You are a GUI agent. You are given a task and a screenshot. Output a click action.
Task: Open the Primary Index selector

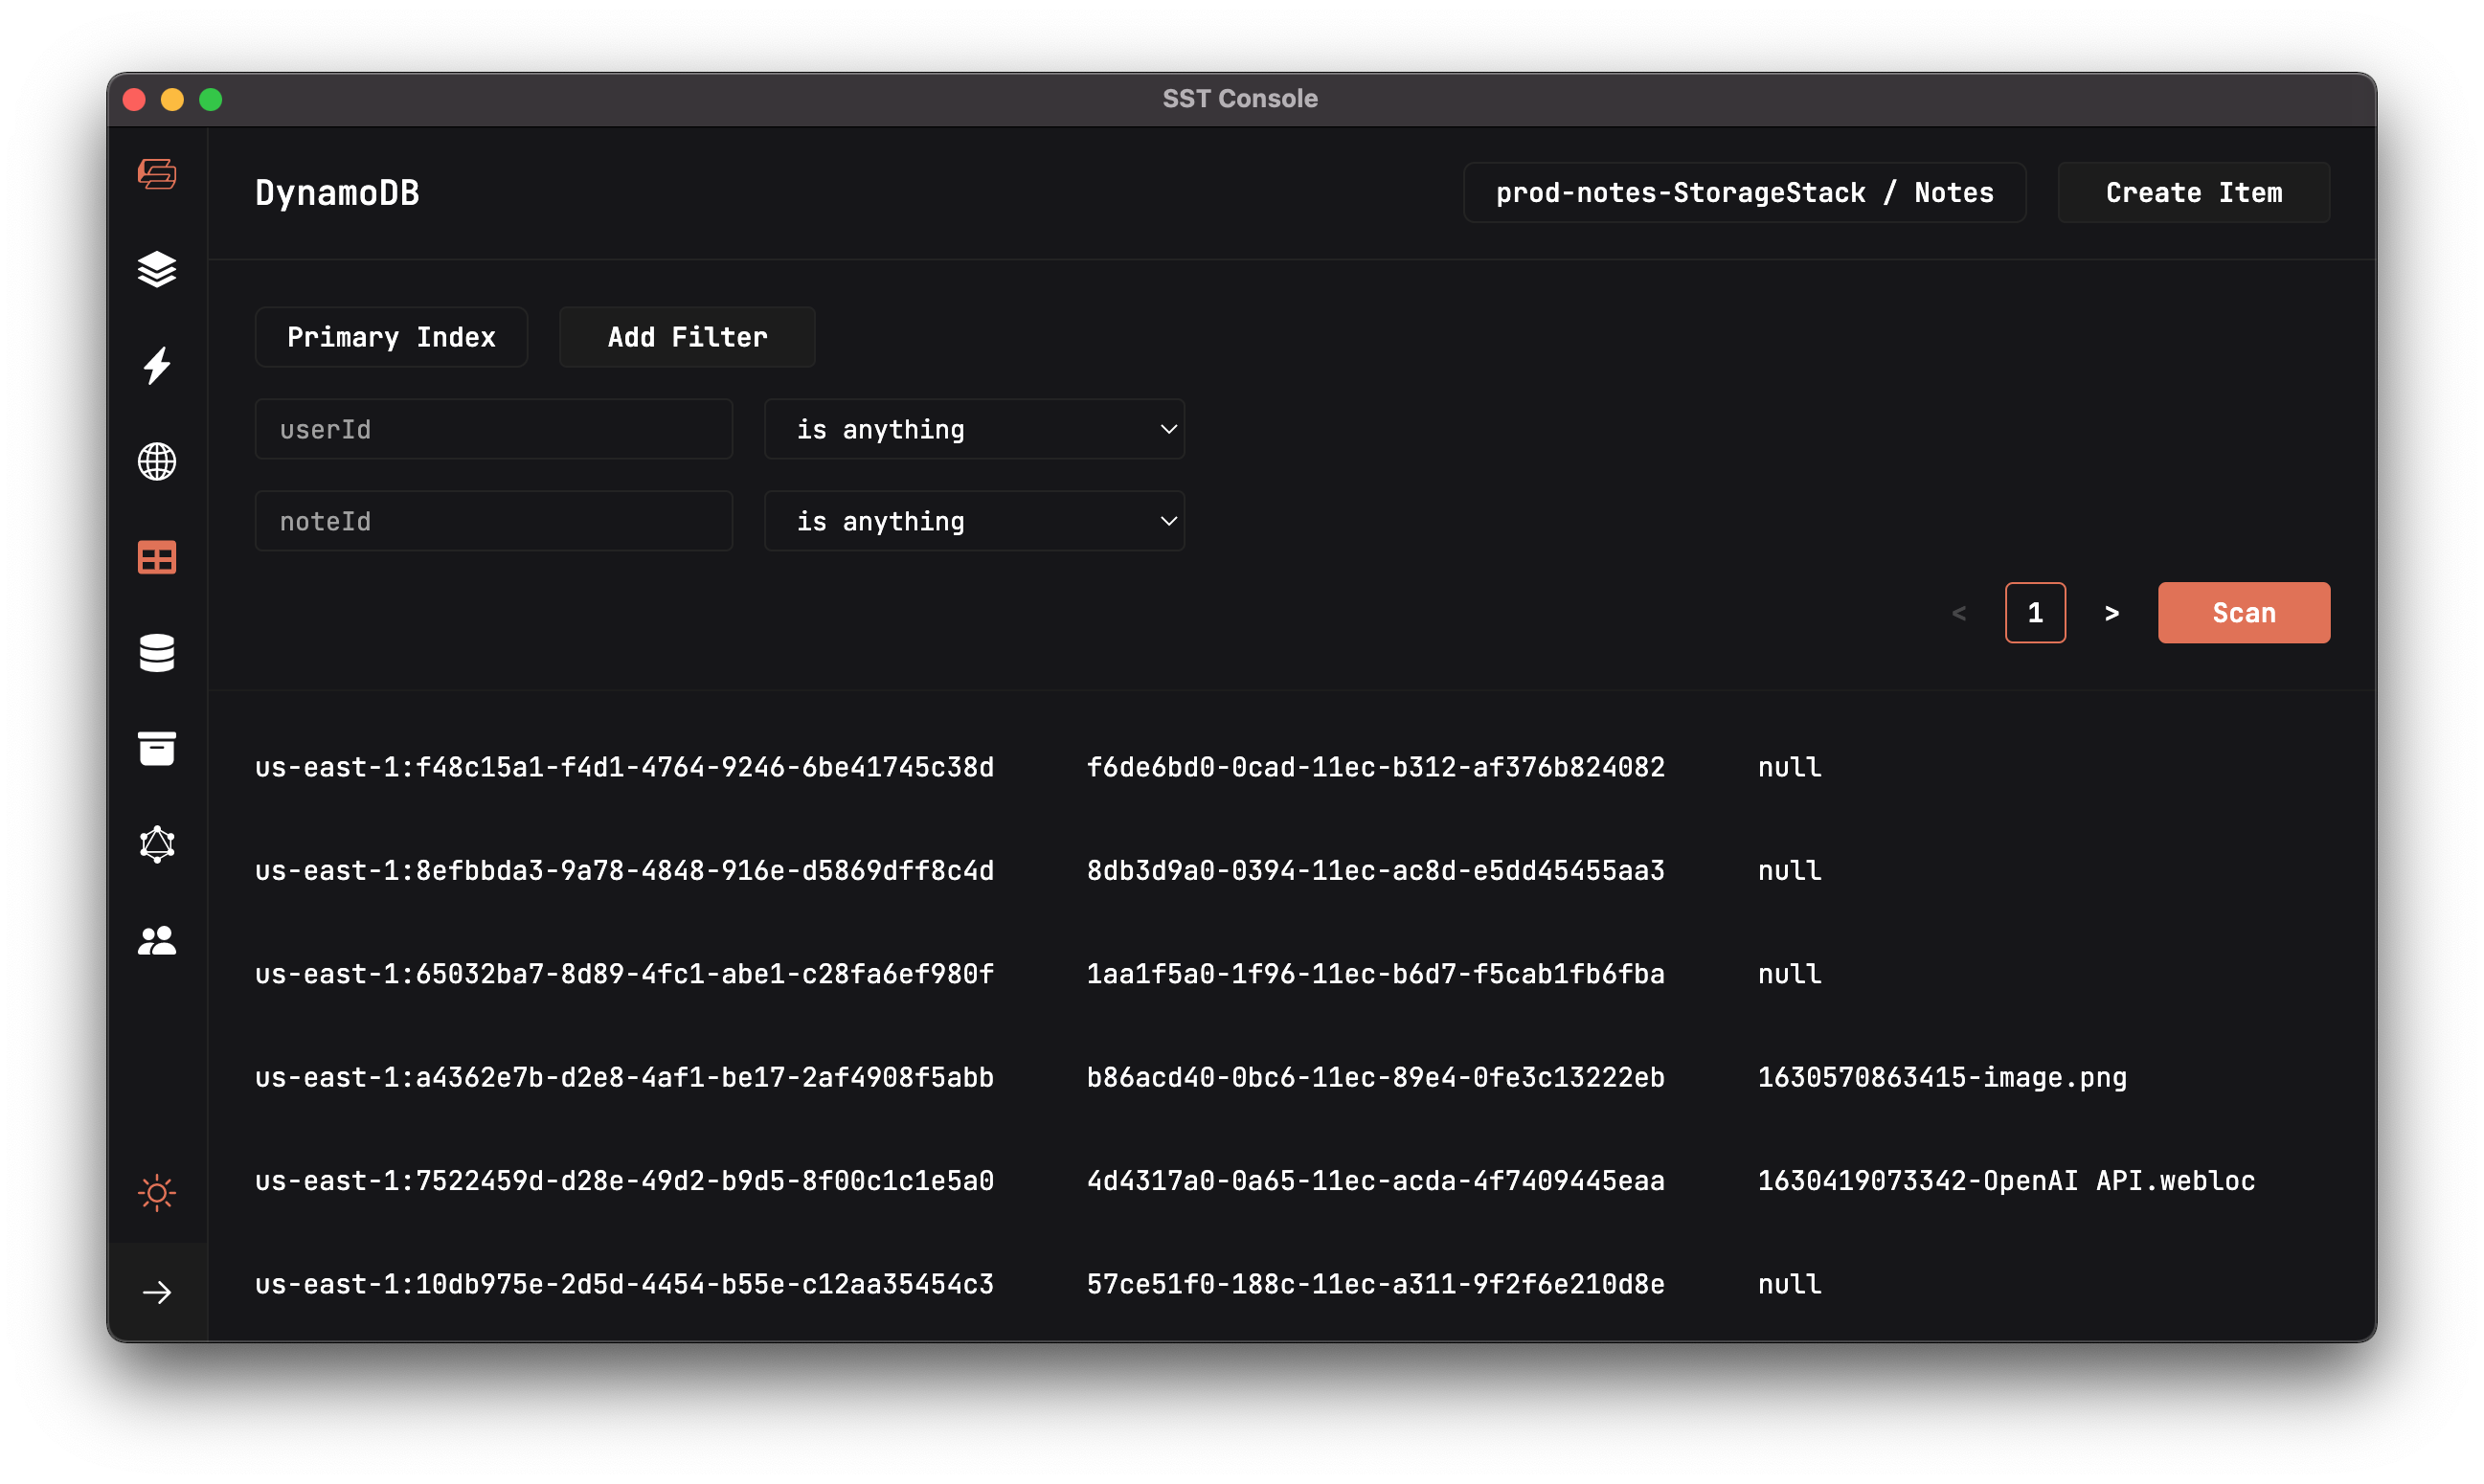tap(391, 337)
